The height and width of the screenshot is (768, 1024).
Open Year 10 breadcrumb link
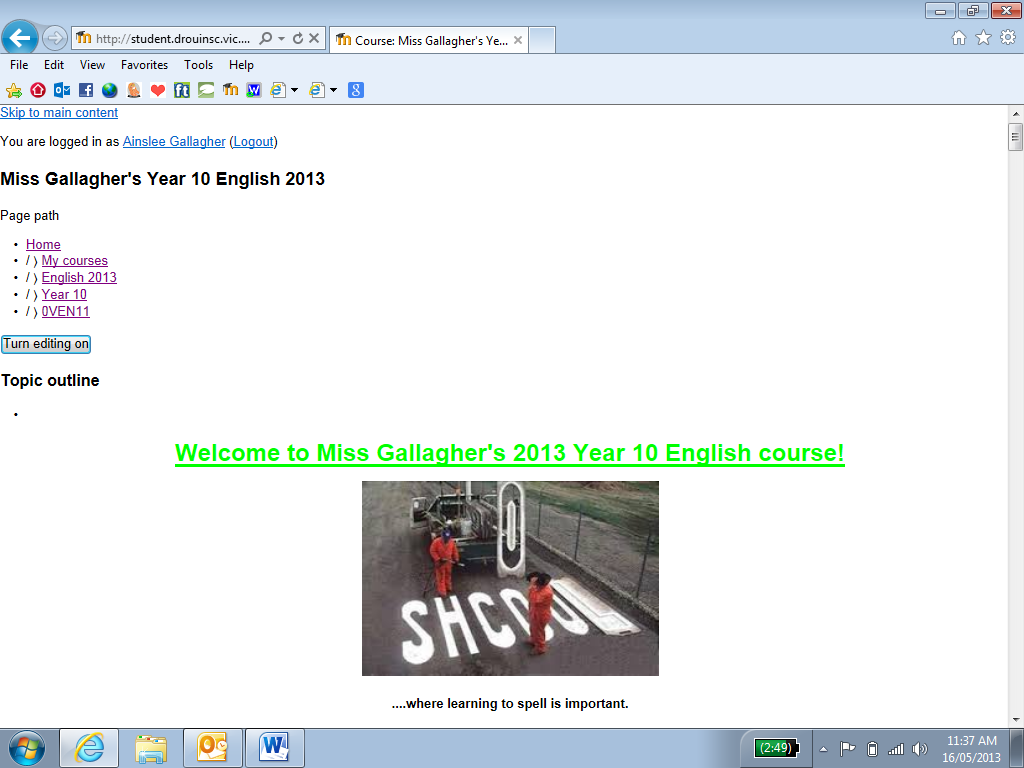click(64, 295)
